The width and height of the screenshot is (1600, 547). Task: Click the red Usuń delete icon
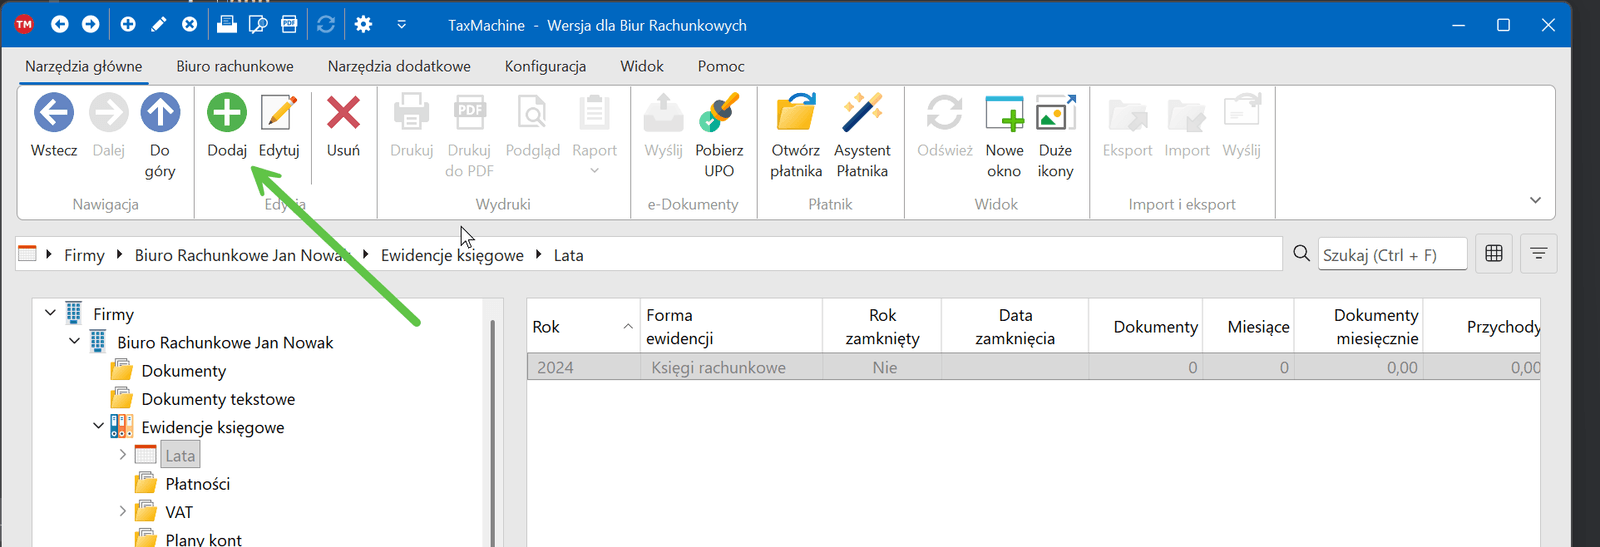[343, 113]
